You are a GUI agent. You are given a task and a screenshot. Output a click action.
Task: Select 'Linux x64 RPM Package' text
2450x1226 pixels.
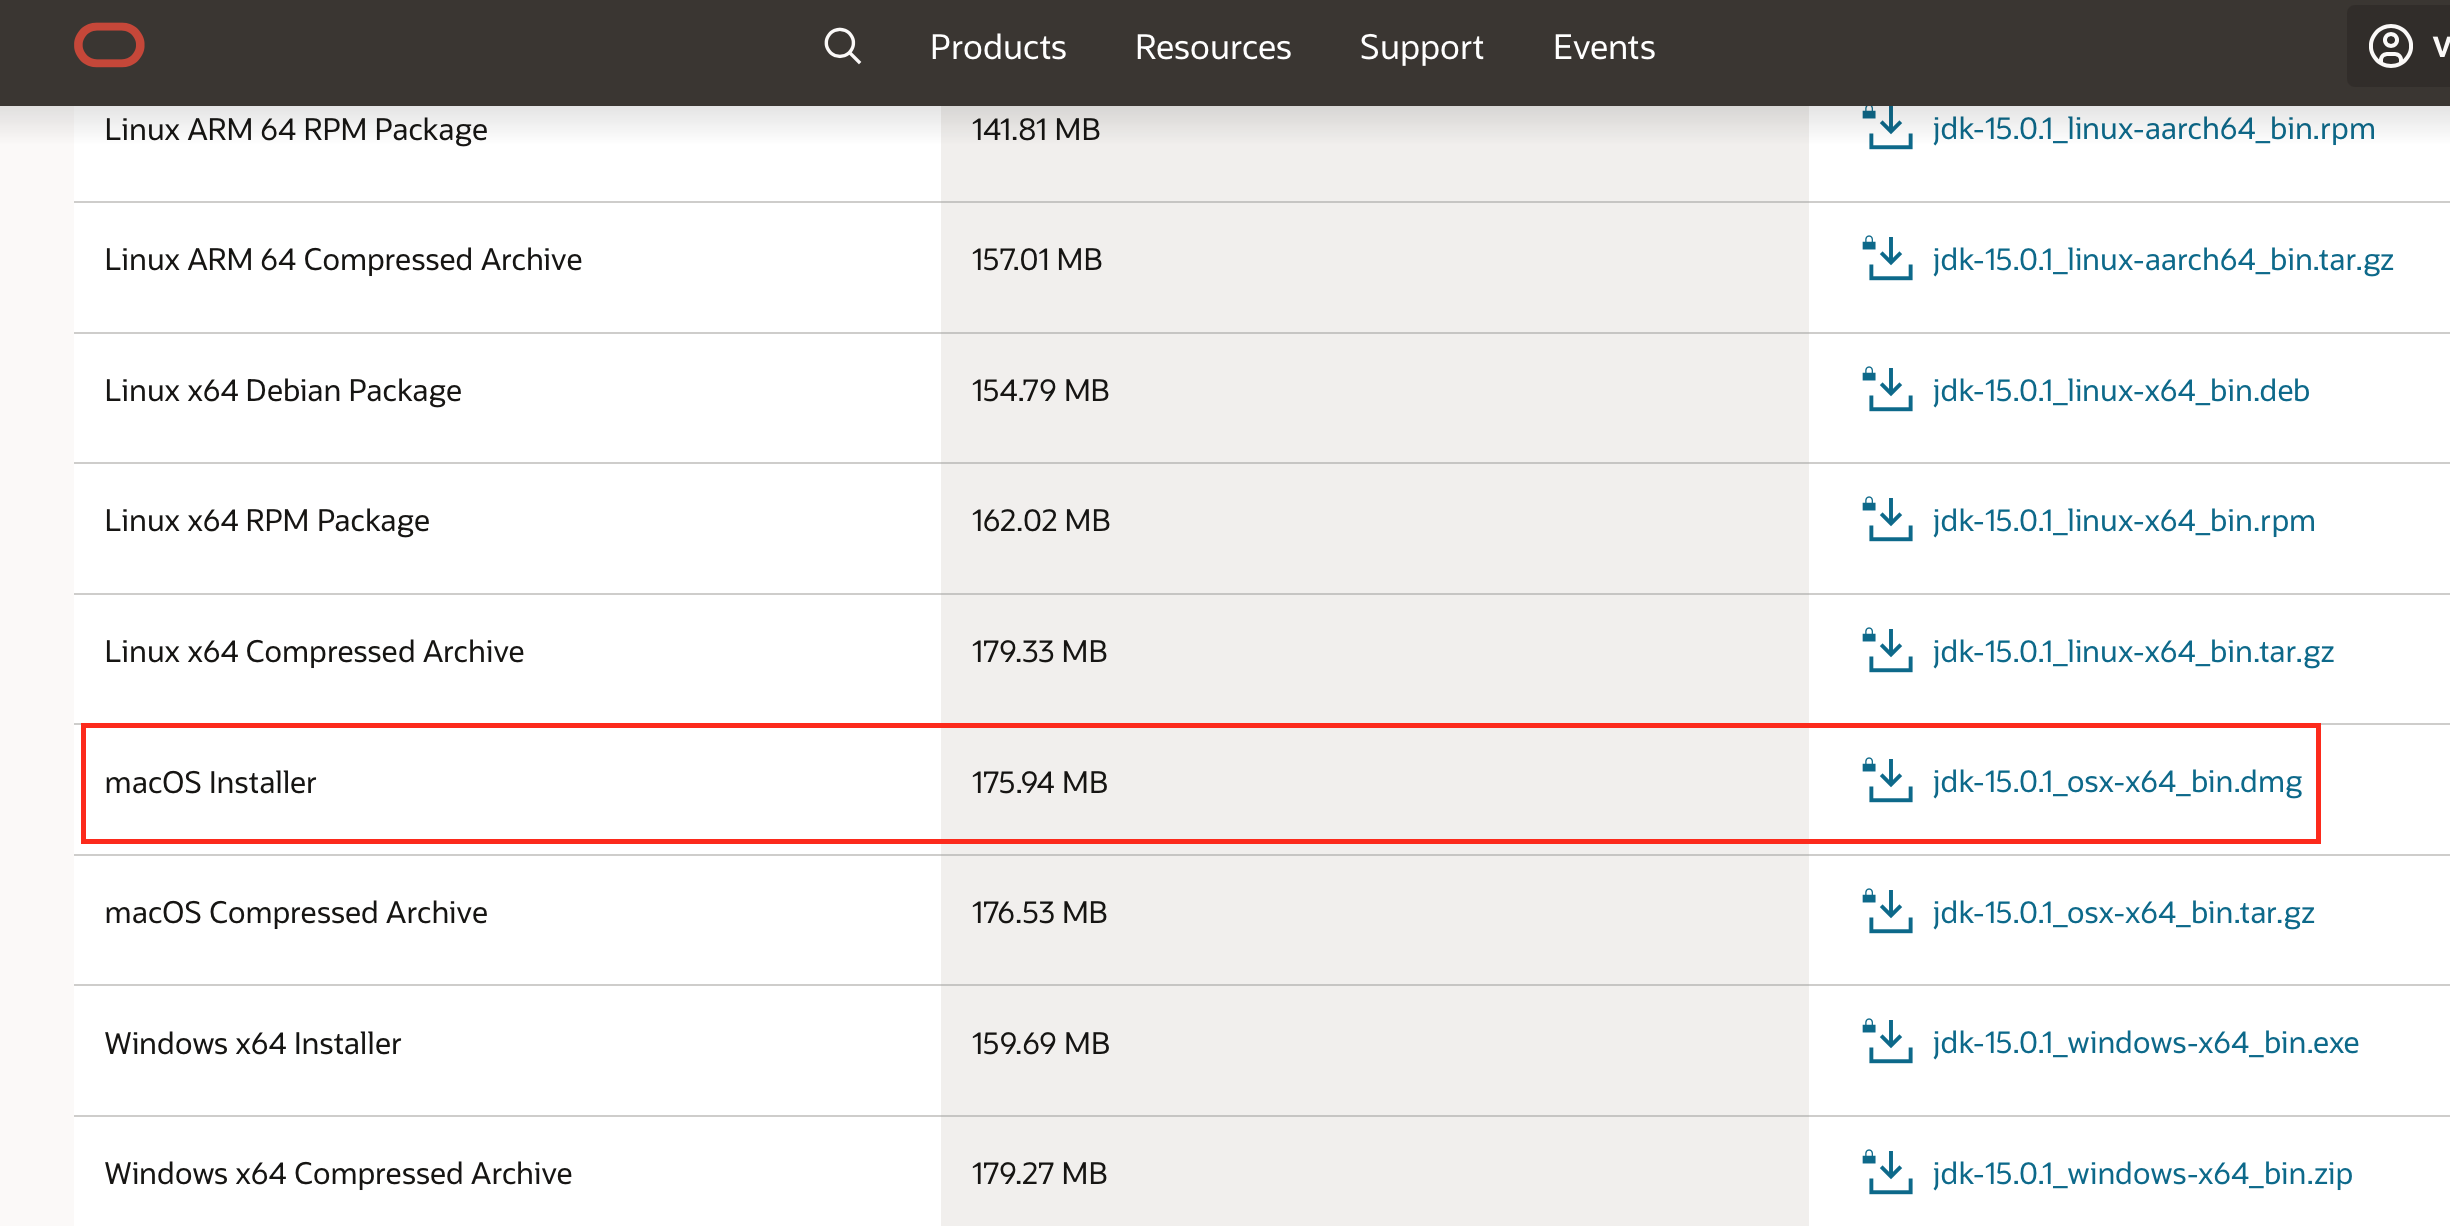[267, 521]
